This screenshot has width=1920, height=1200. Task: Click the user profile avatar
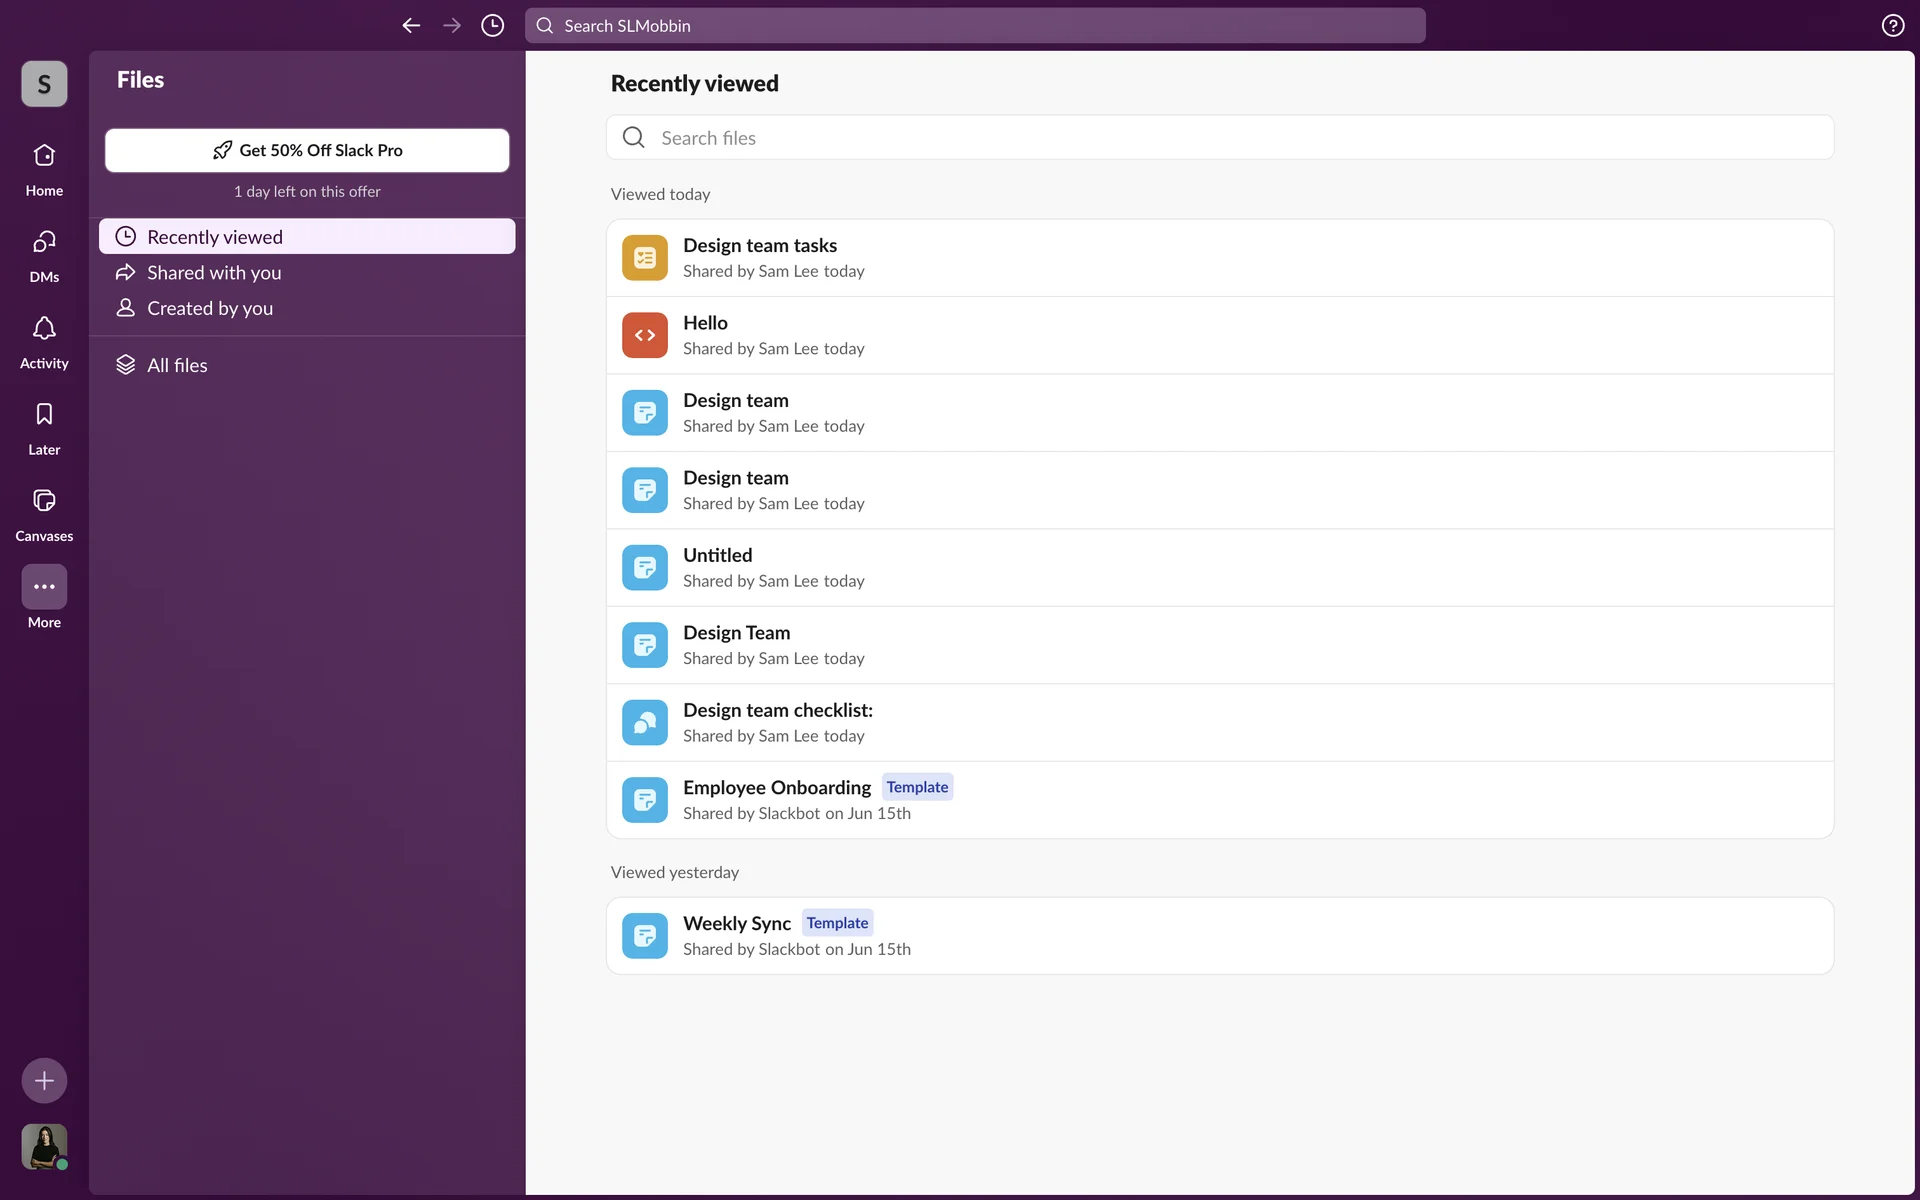pyautogui.click(x=44, y=1146)
